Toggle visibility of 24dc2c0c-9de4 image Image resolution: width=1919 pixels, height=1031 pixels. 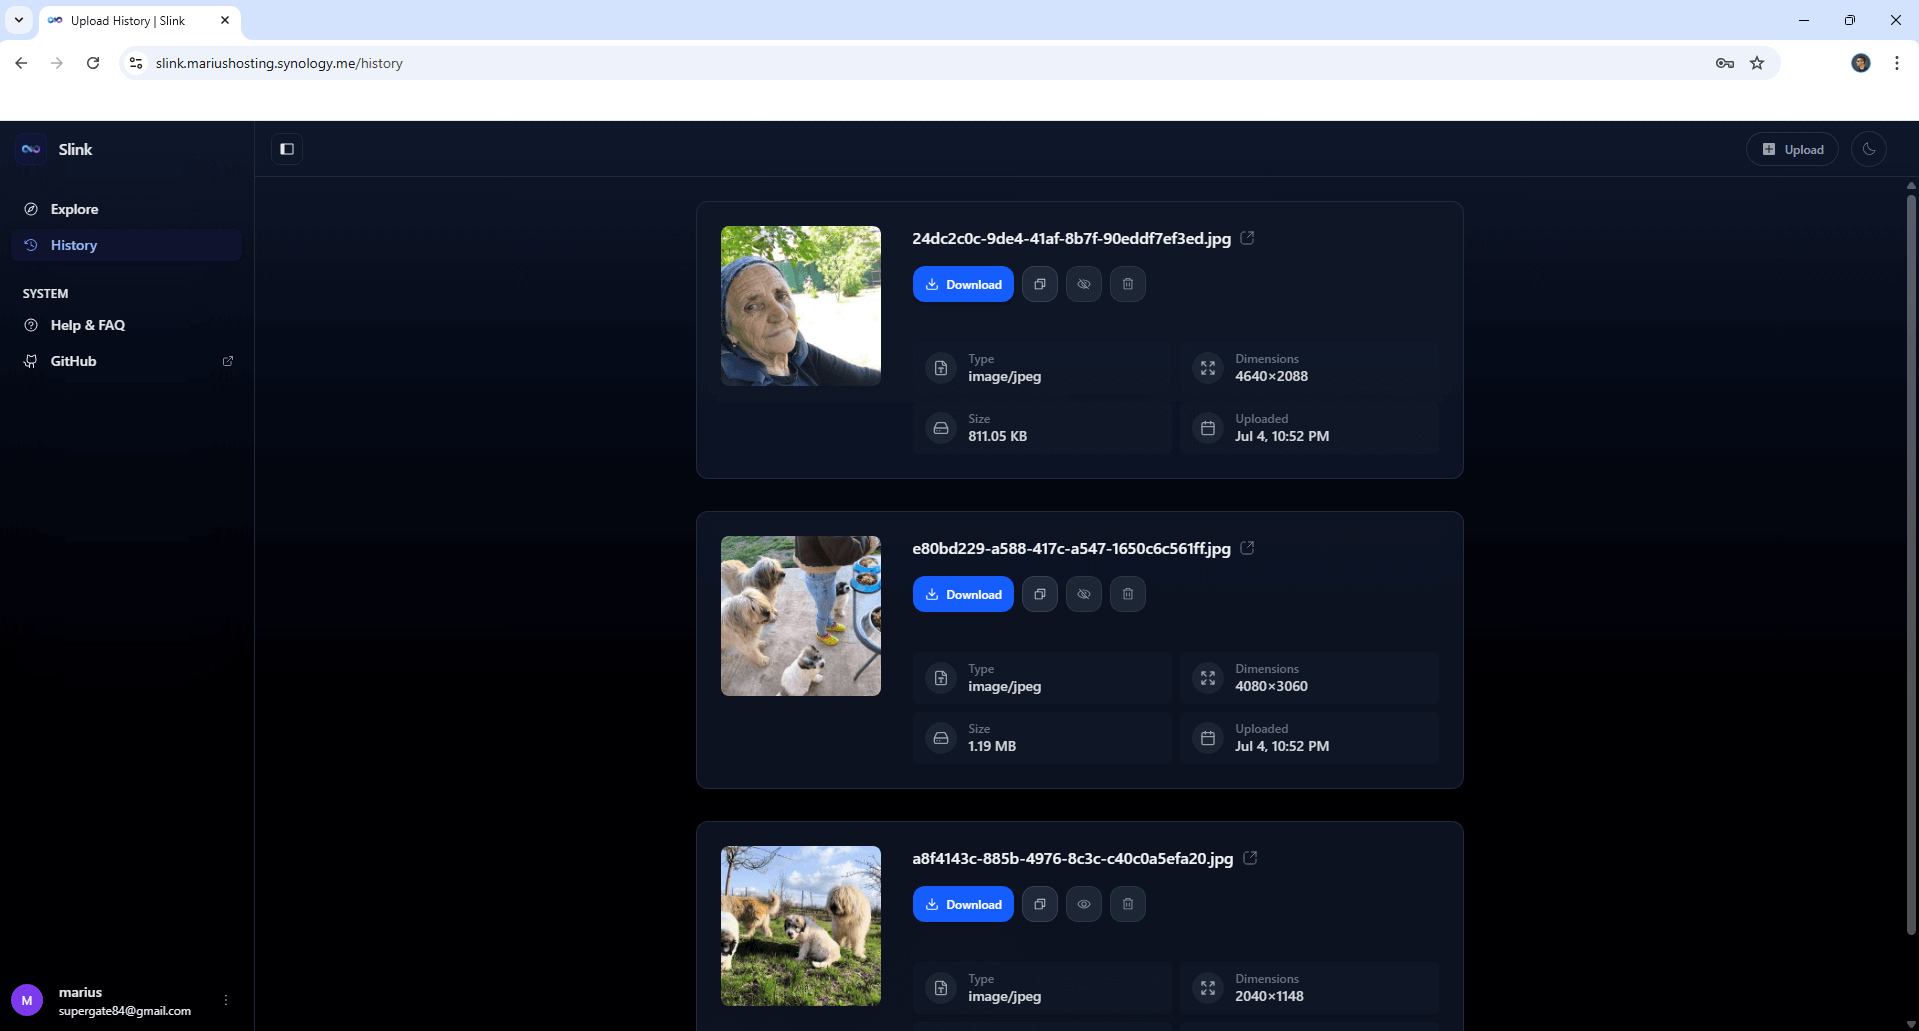pyautogui.click(x=1084, y=284)
